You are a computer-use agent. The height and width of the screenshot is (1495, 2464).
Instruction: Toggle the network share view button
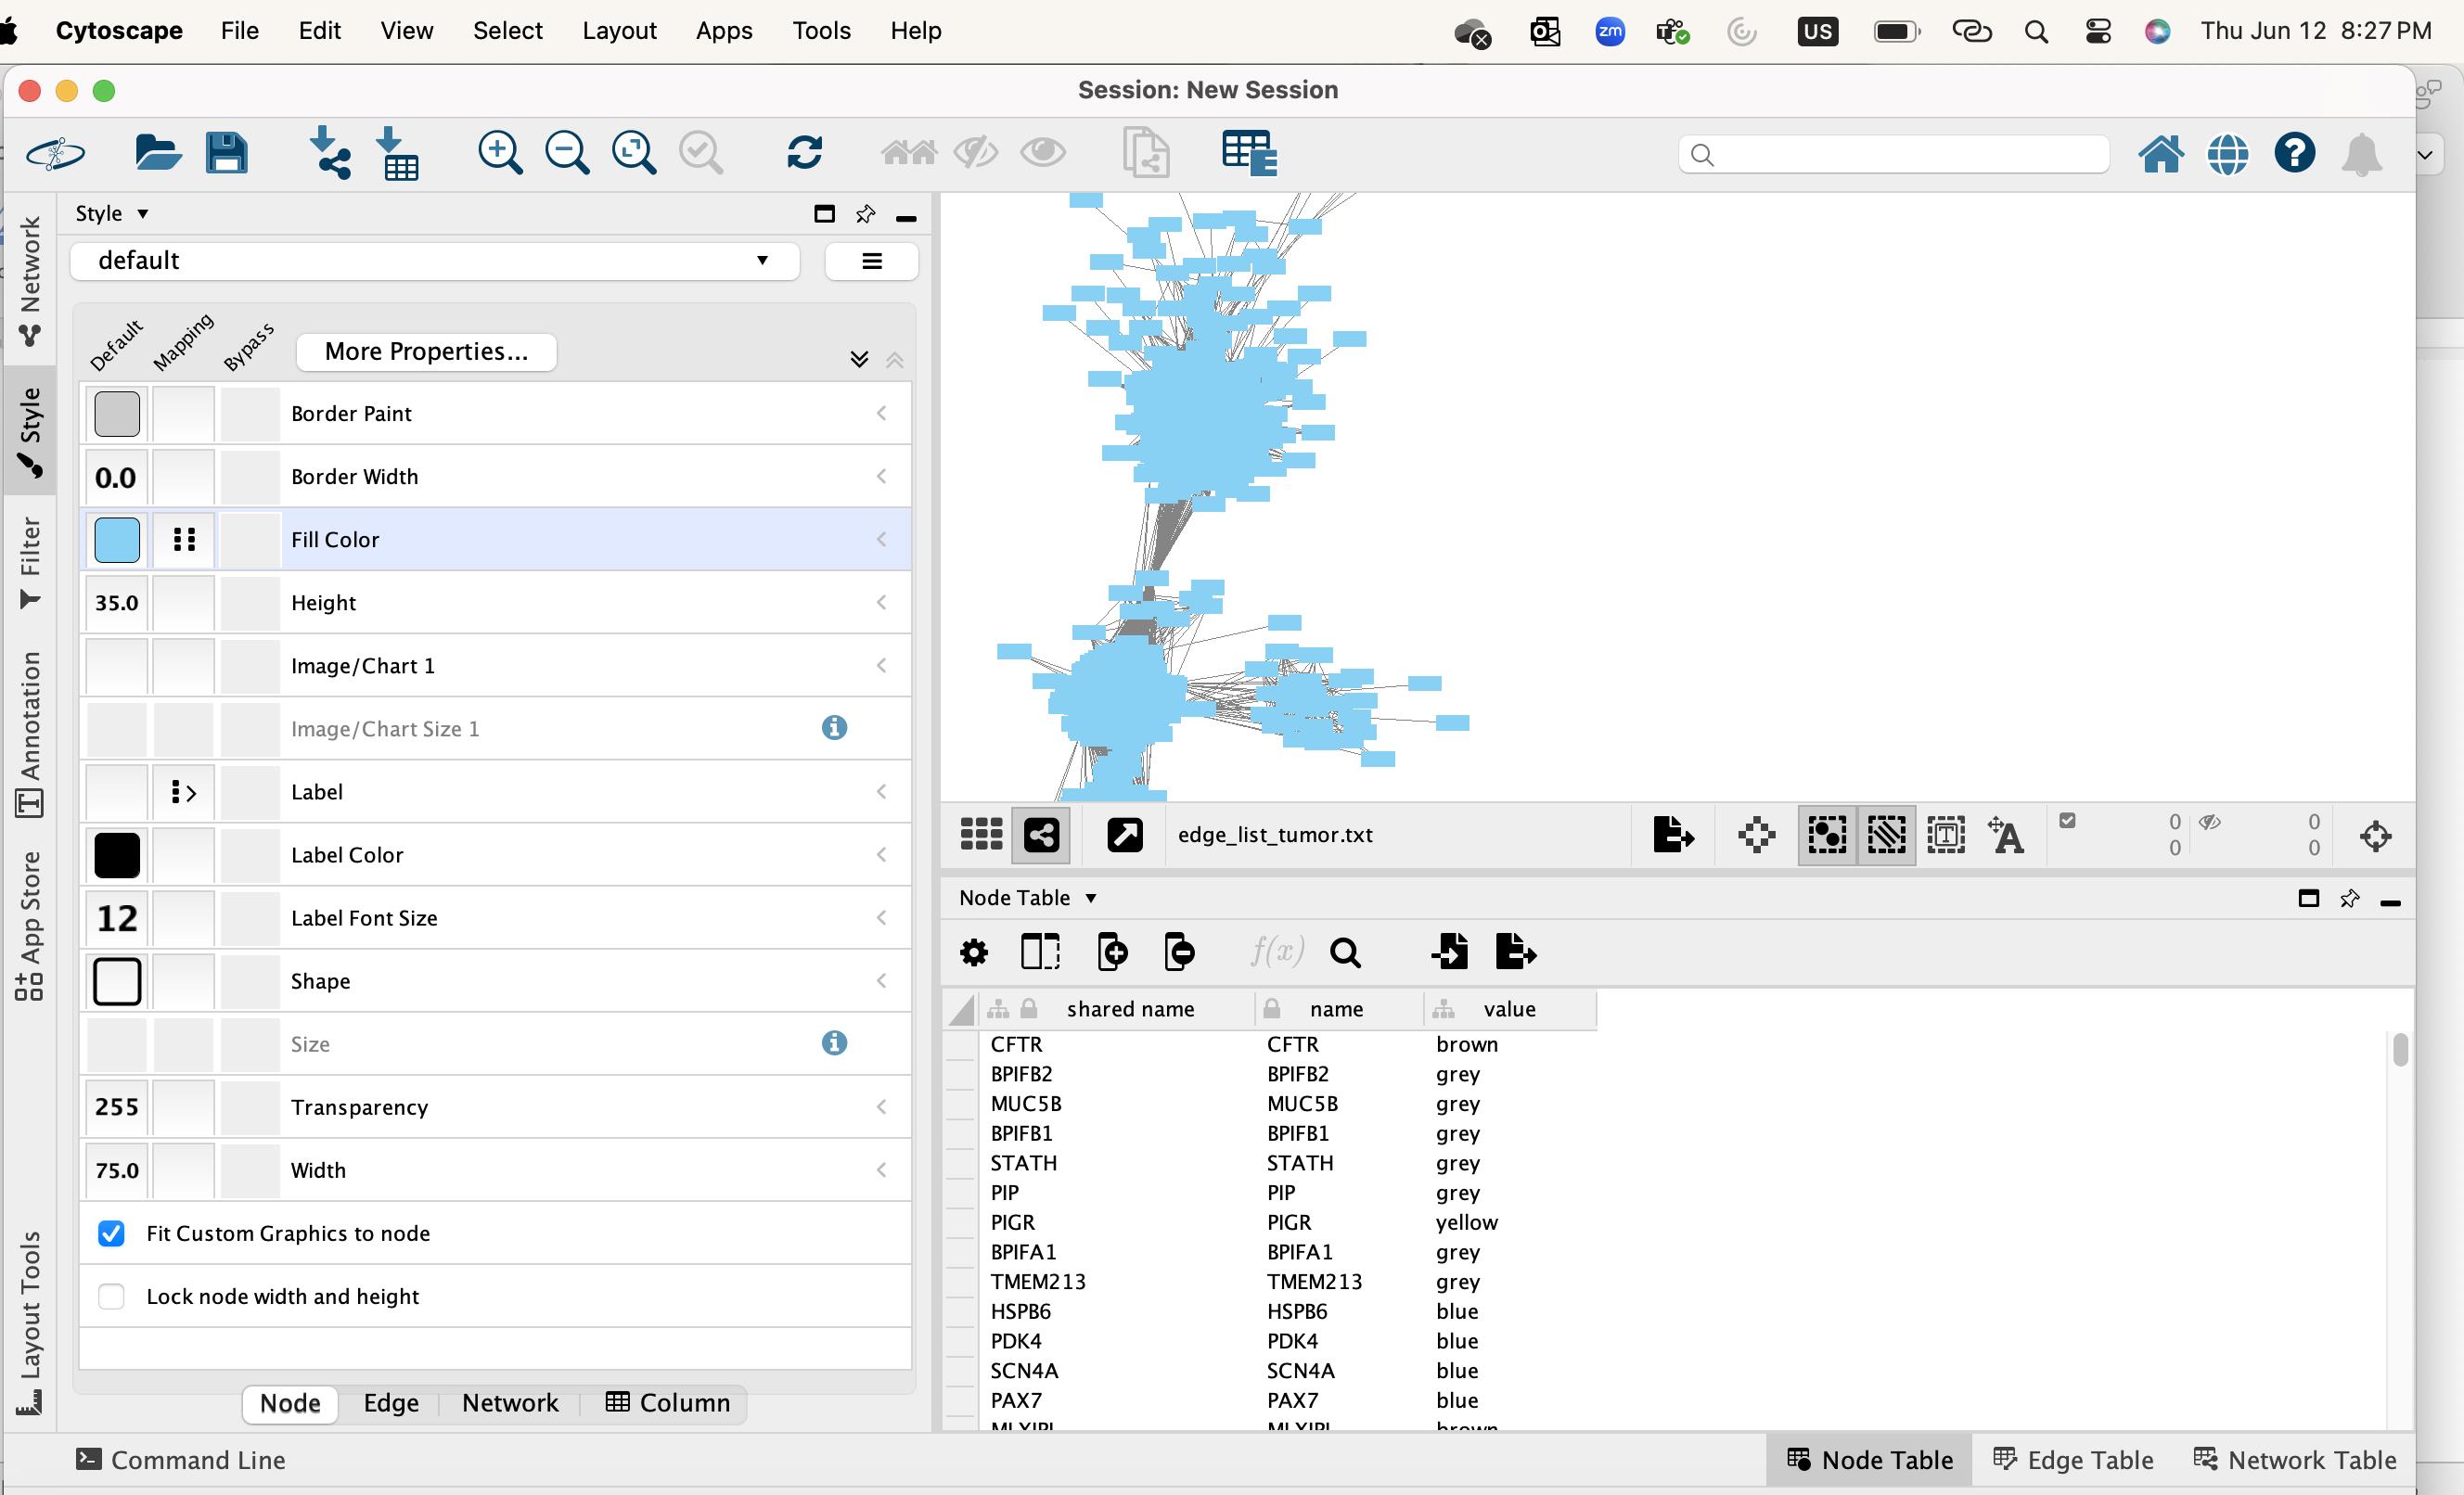tap(1041, 834)
